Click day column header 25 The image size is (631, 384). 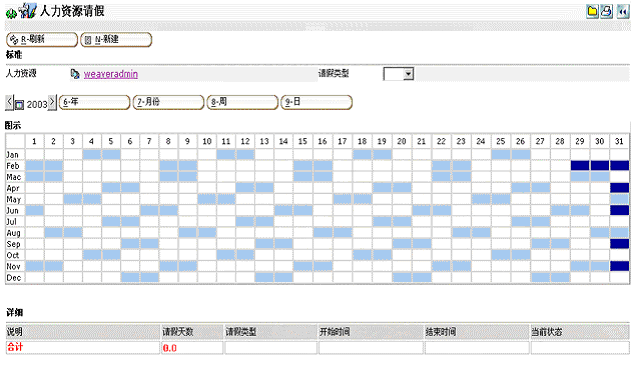[501, 141]
